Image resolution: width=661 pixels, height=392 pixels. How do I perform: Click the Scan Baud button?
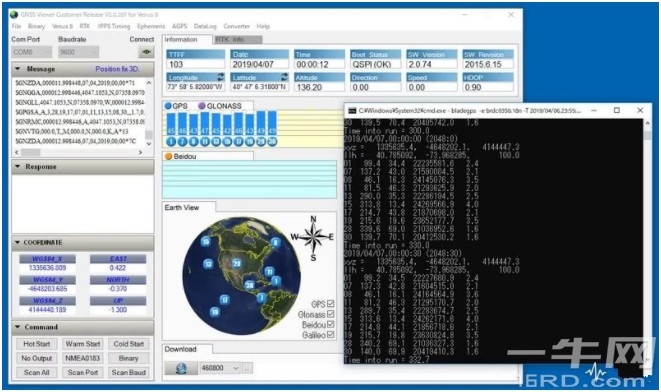(129, 373)
